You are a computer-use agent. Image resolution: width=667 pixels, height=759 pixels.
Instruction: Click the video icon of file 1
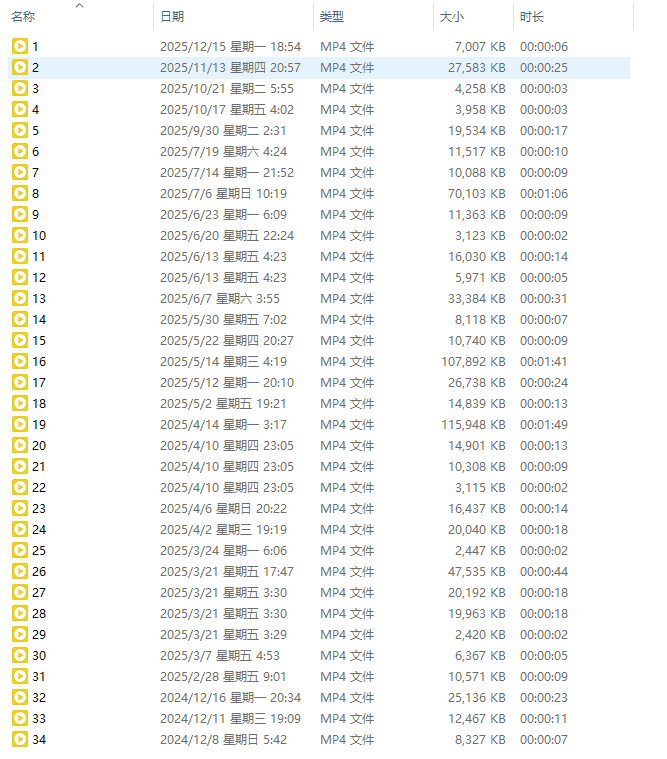20,46
